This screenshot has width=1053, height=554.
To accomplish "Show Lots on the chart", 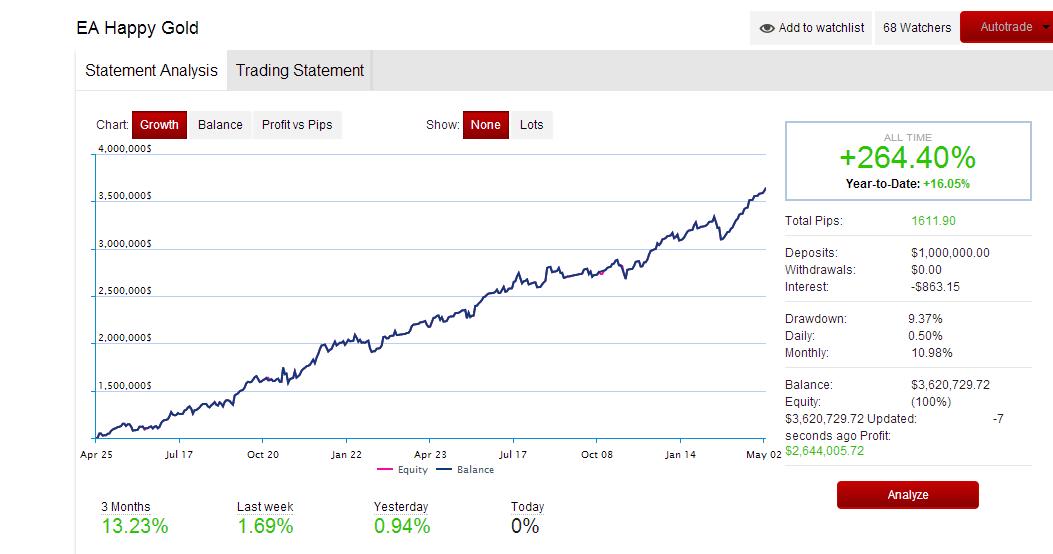I will 531,125.
